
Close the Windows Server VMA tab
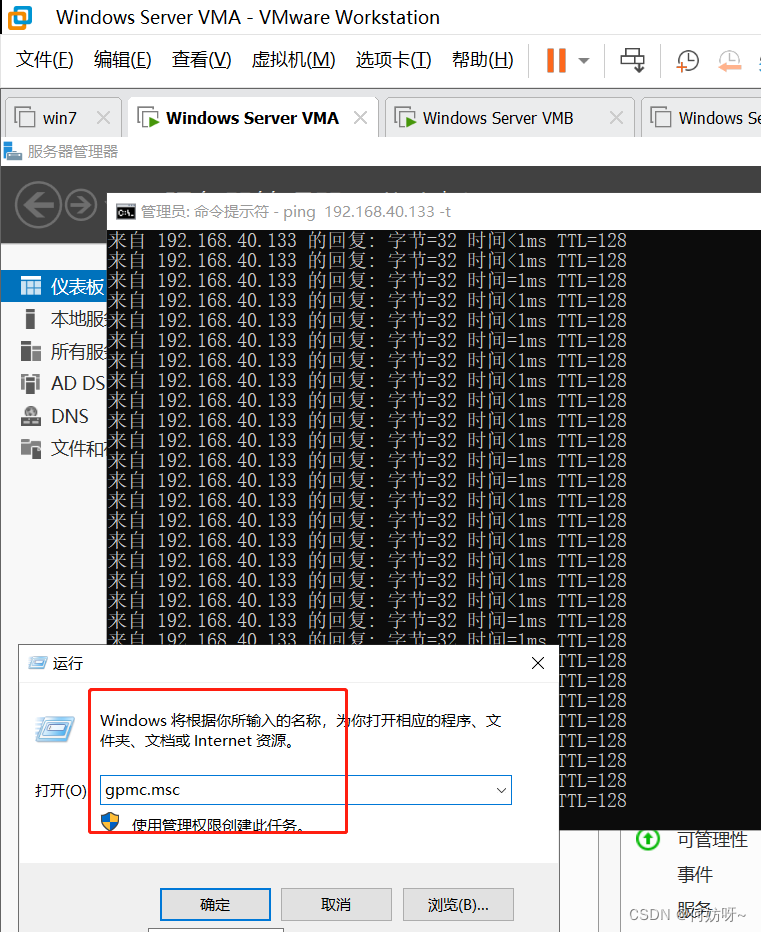[x=360, y=118]
